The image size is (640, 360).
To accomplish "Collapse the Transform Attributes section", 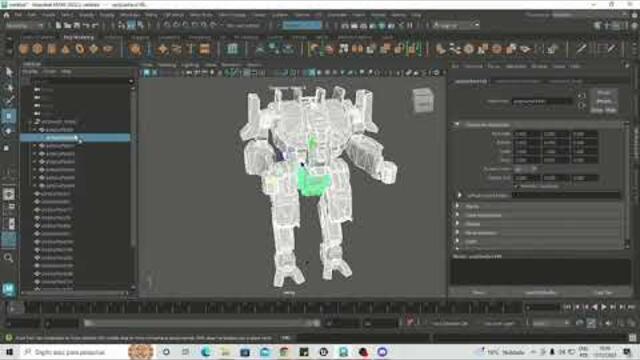I will coord(457,124).
